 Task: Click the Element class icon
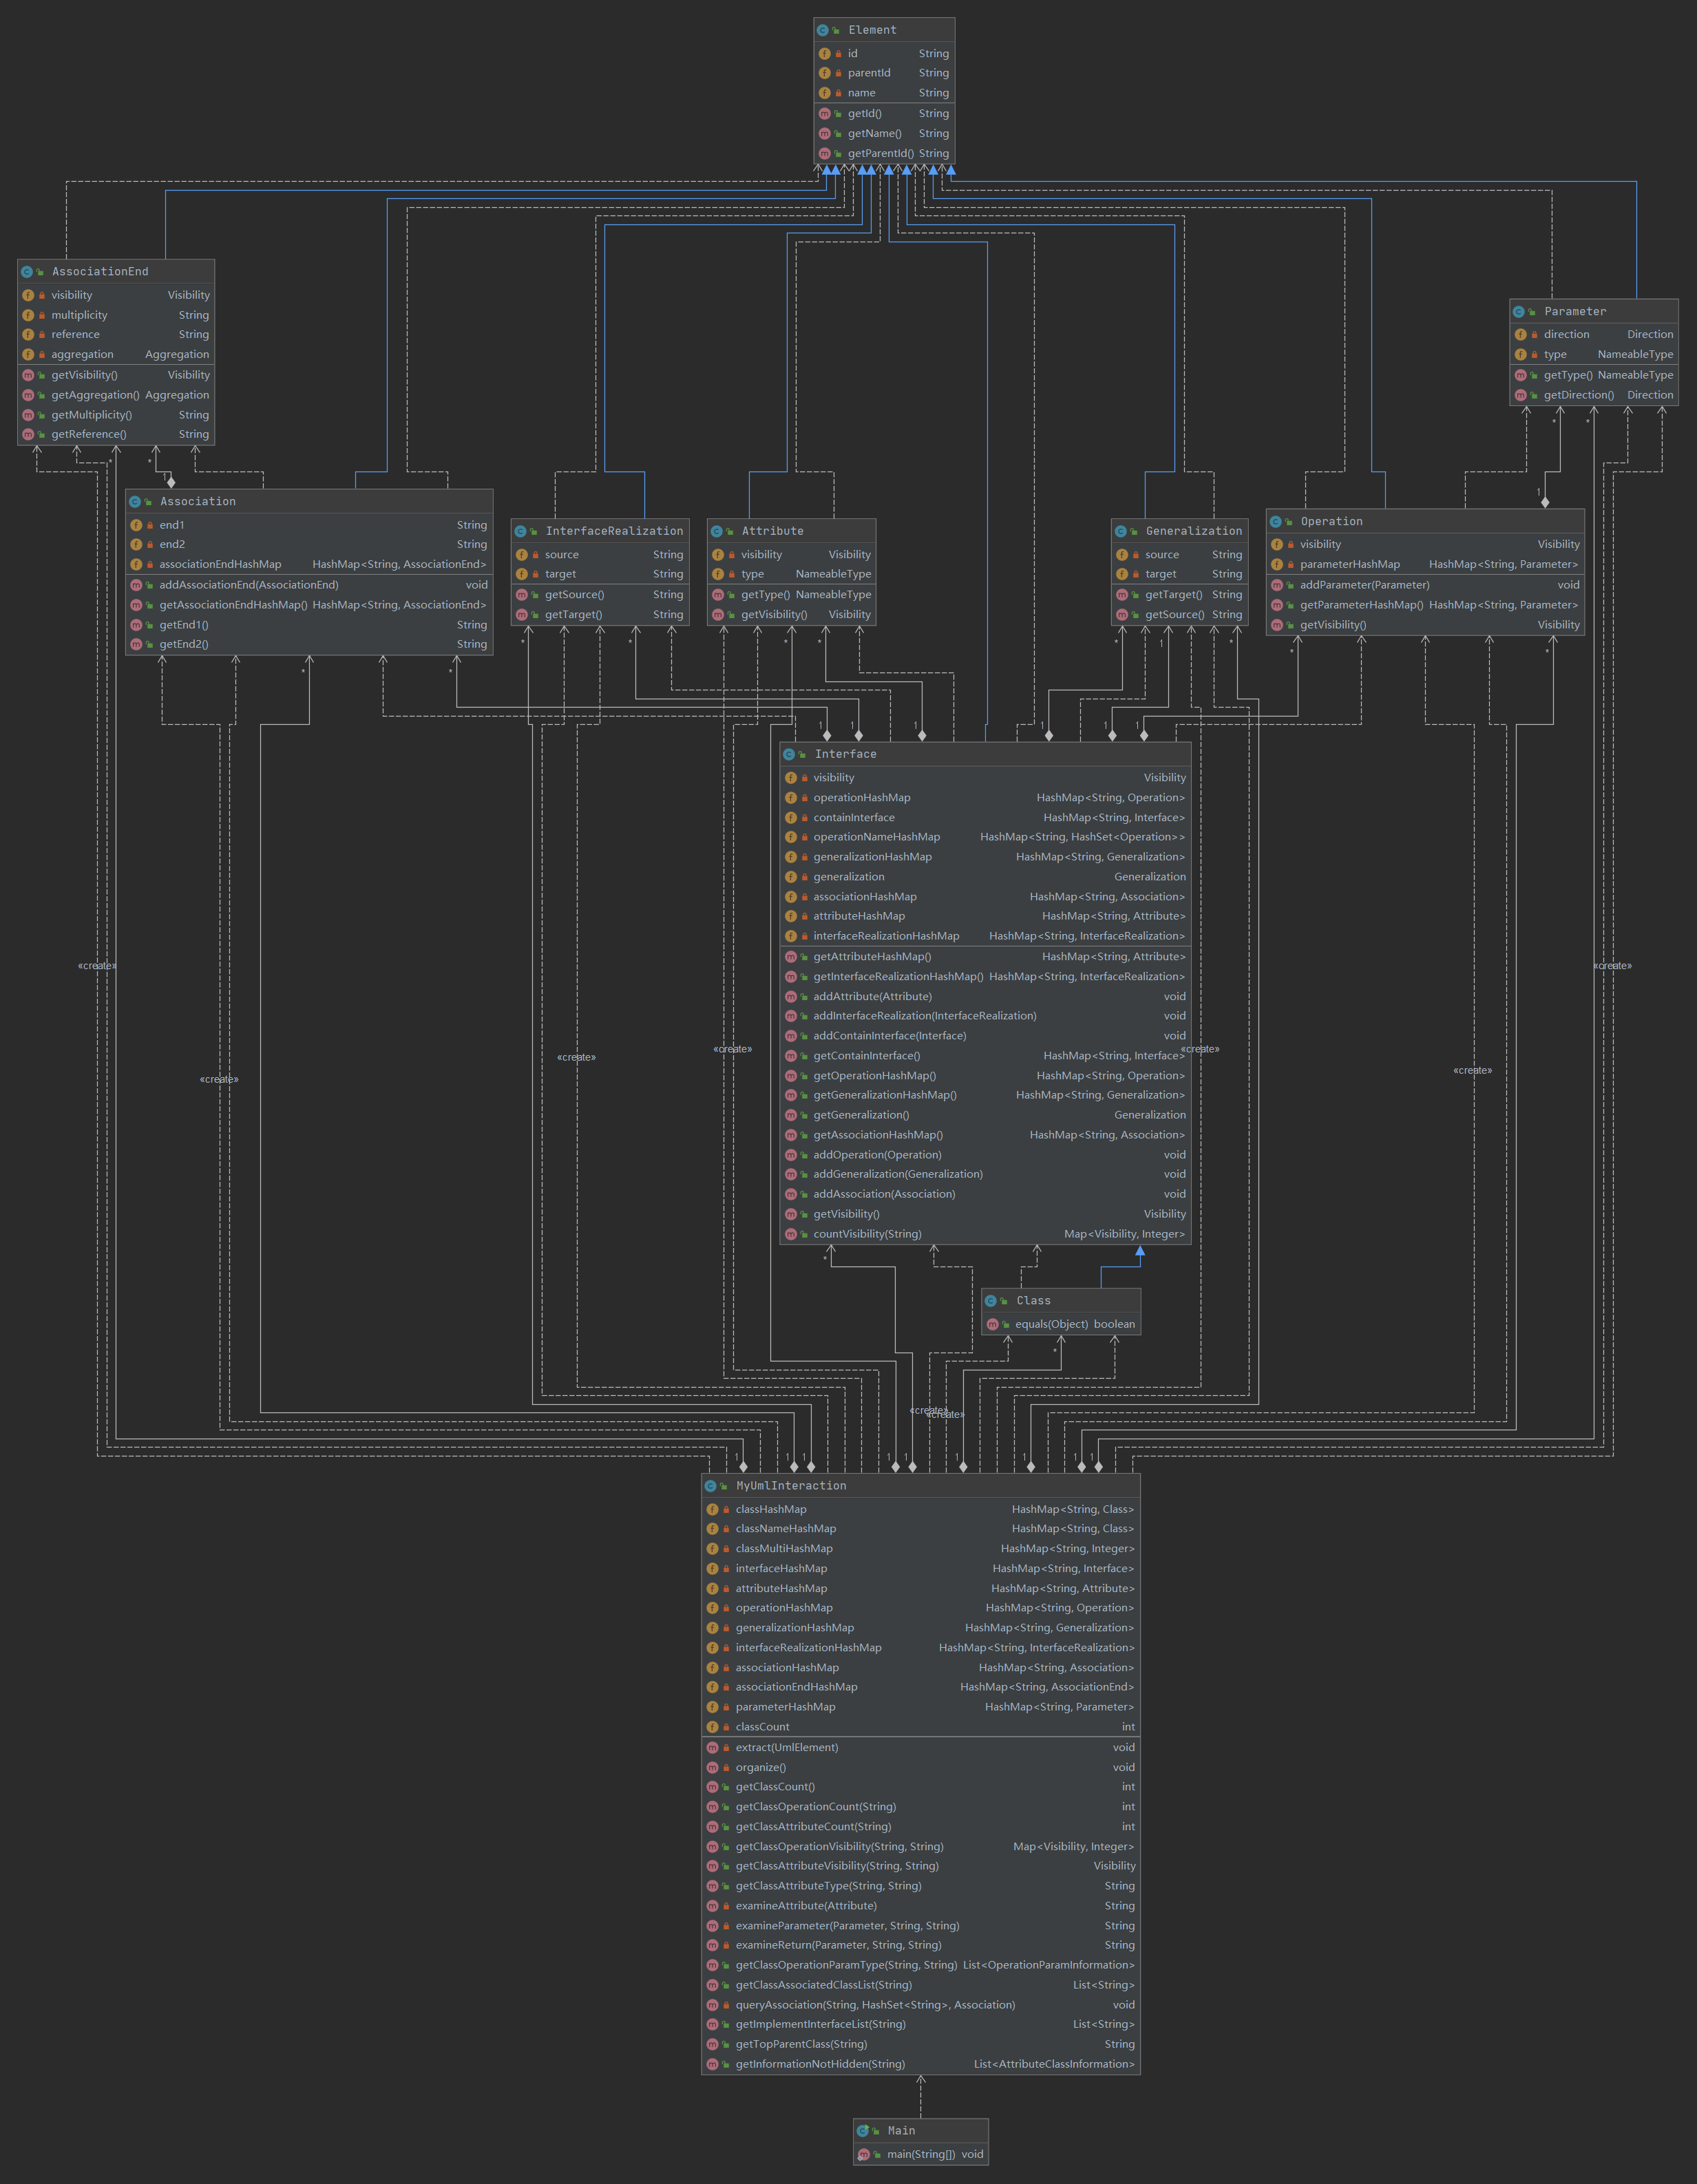[x=822, y=30]
